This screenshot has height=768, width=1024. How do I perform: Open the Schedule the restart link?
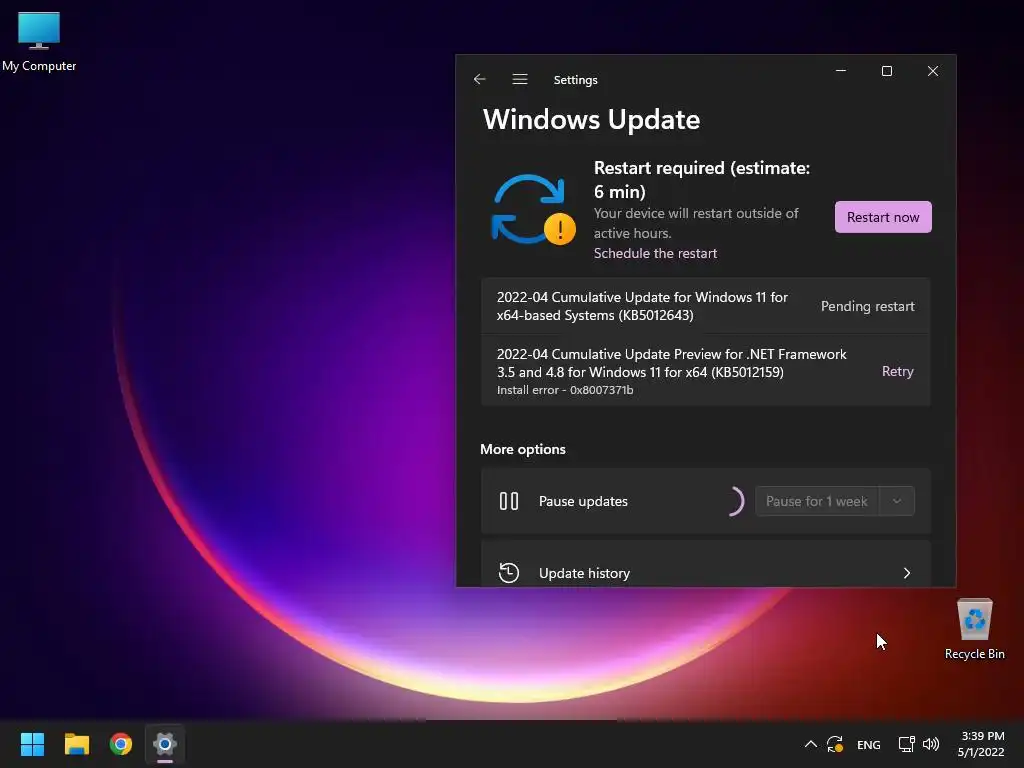(655, 253)
